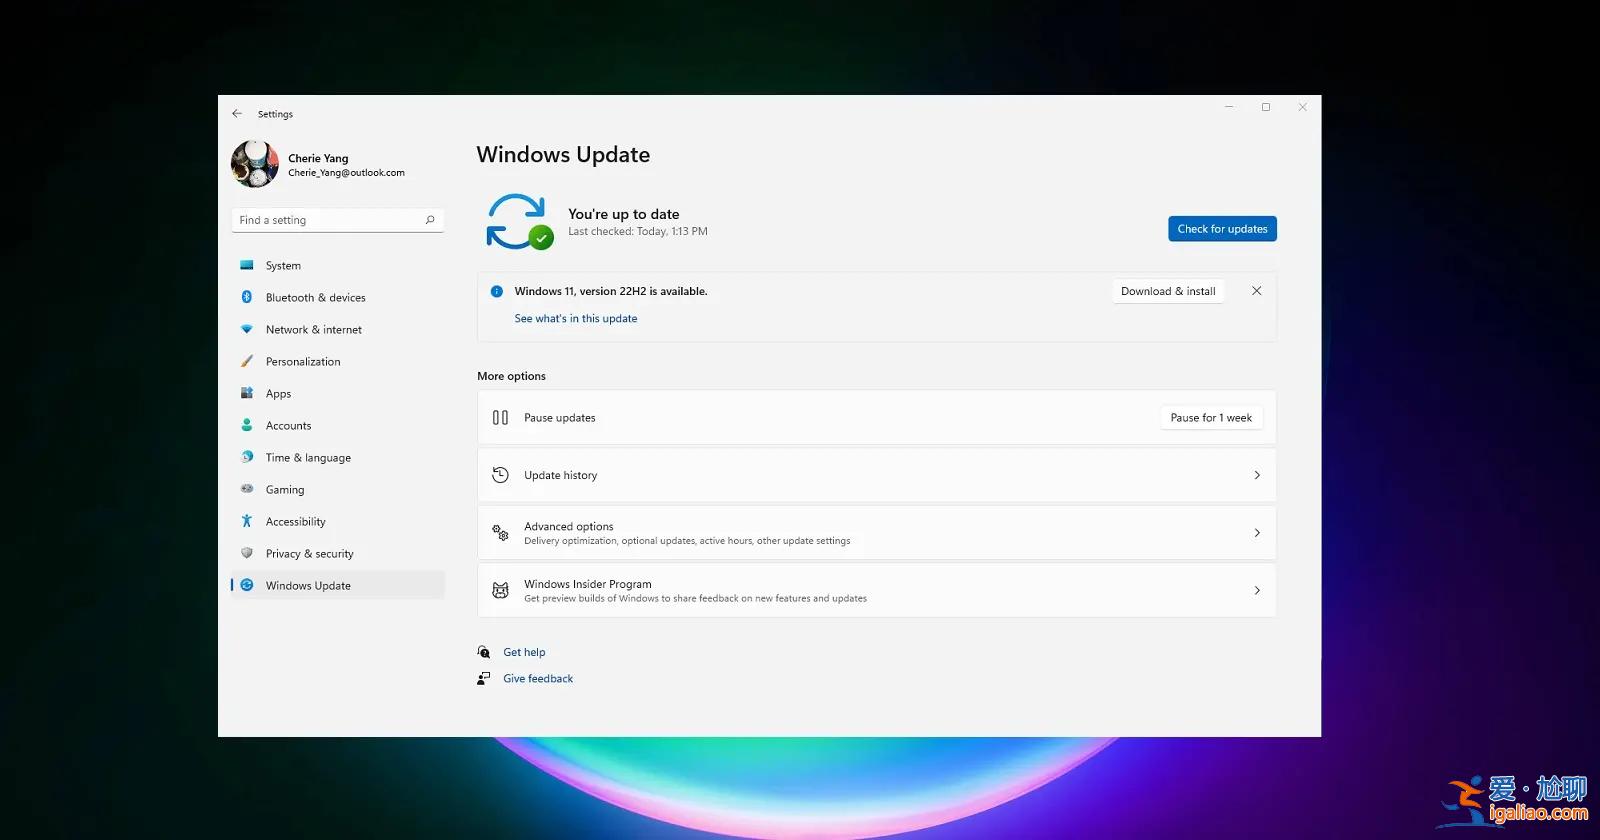Viewport: 1600px width, 840px height.
Task: Click the Privacy & security shield icon
Action: coord(247,554)
